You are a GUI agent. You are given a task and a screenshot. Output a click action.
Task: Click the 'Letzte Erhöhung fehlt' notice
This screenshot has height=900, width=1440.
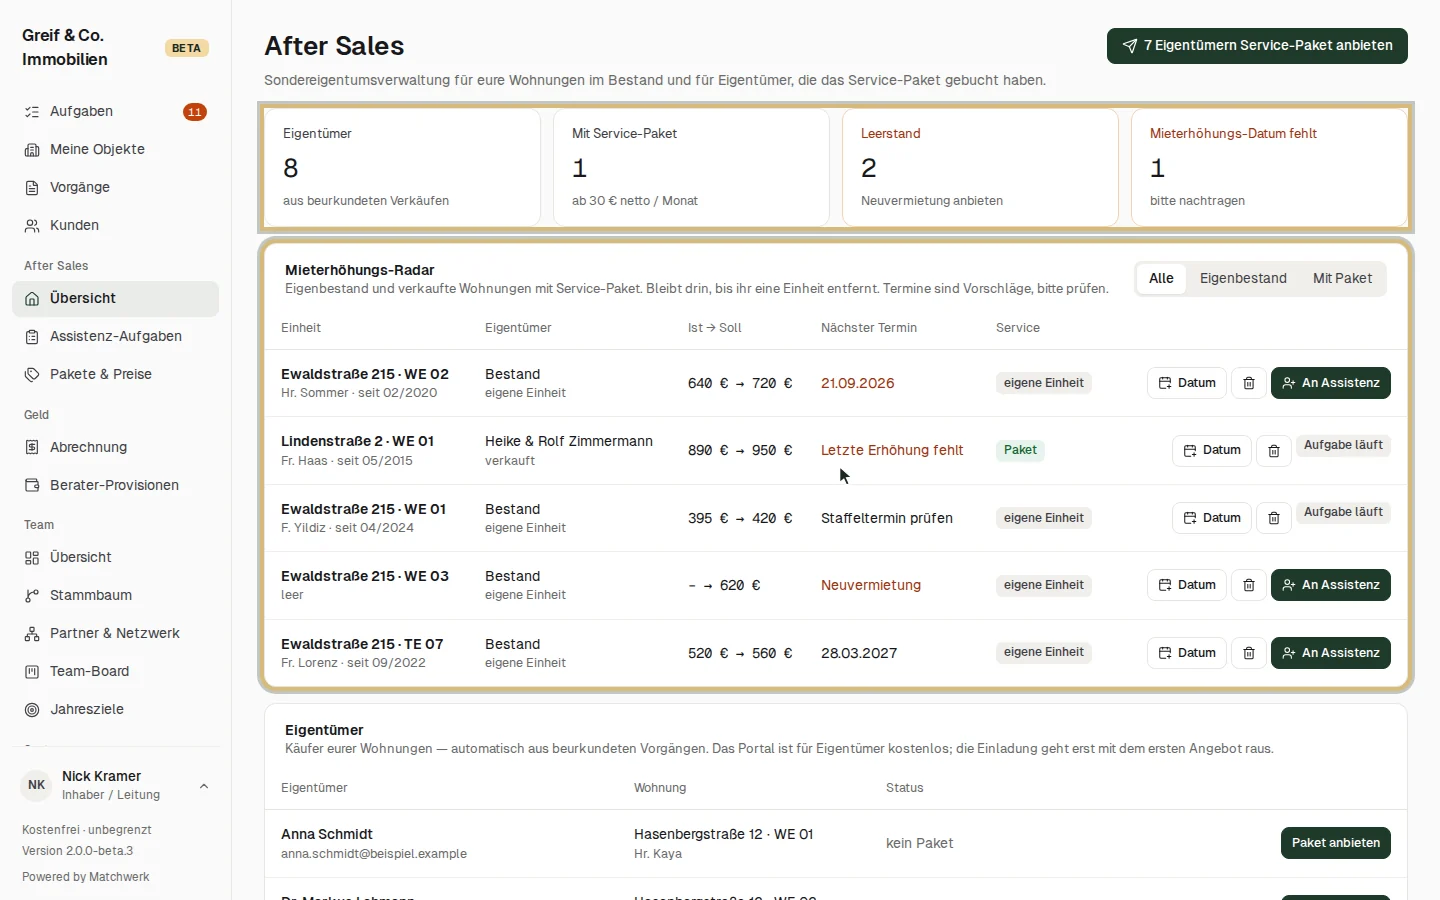pyautogui.click(x=892, y=450)
